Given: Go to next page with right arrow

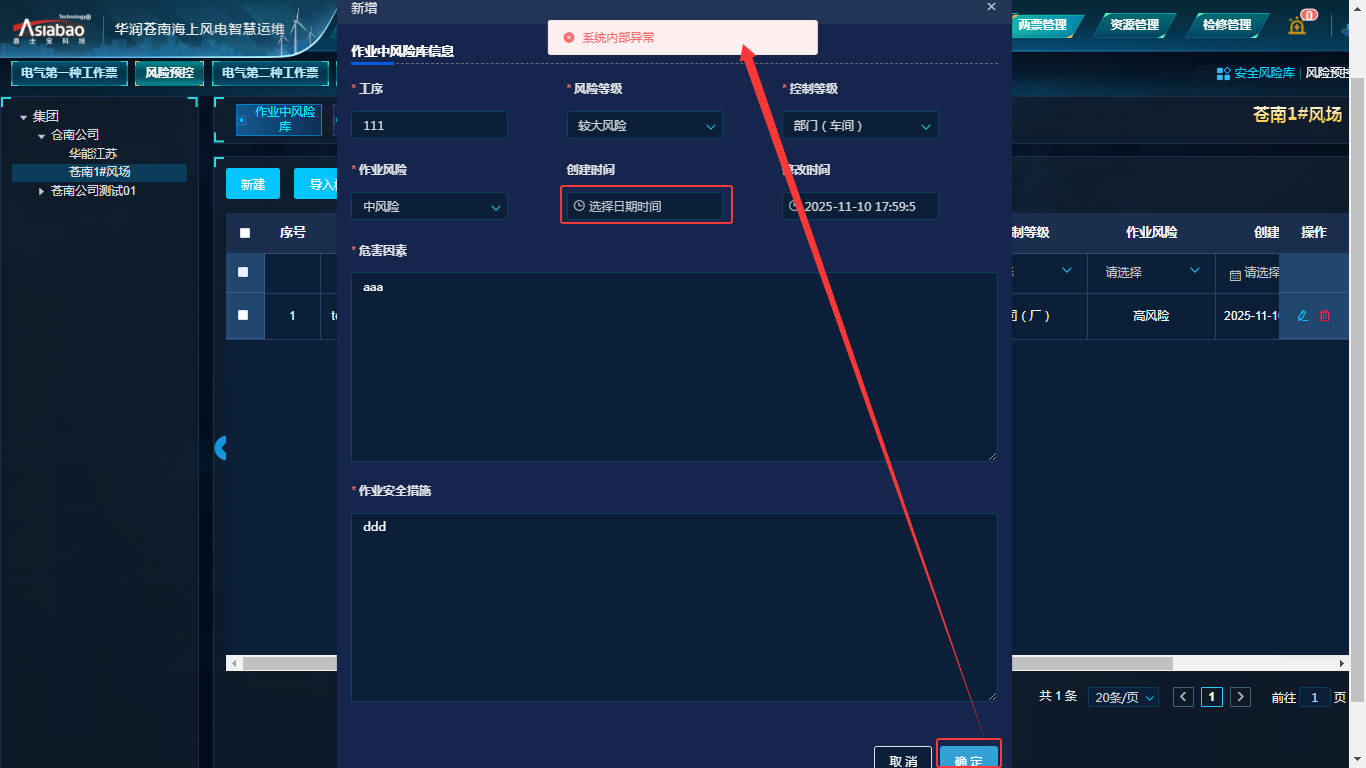Looking at the screenshot, I should (1240, 697).
